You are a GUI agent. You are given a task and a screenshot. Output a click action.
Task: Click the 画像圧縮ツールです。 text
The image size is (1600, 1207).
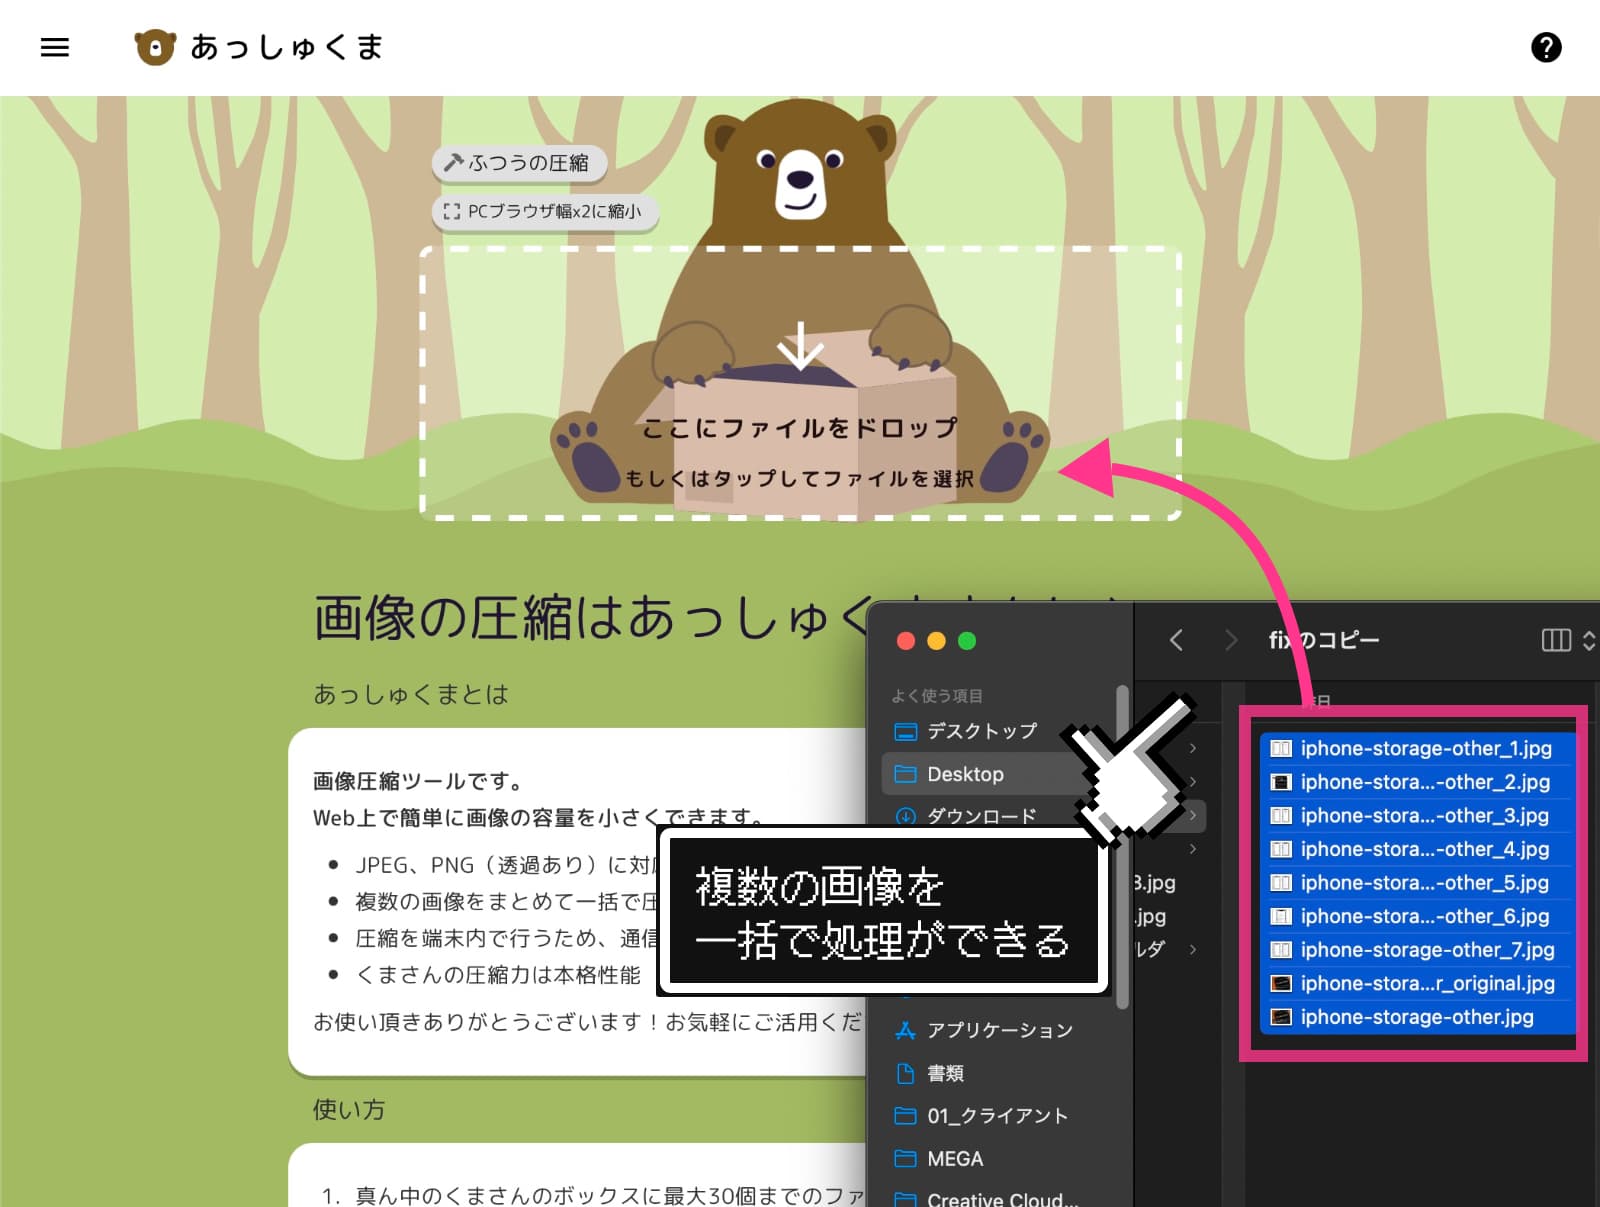coord(418,781)
